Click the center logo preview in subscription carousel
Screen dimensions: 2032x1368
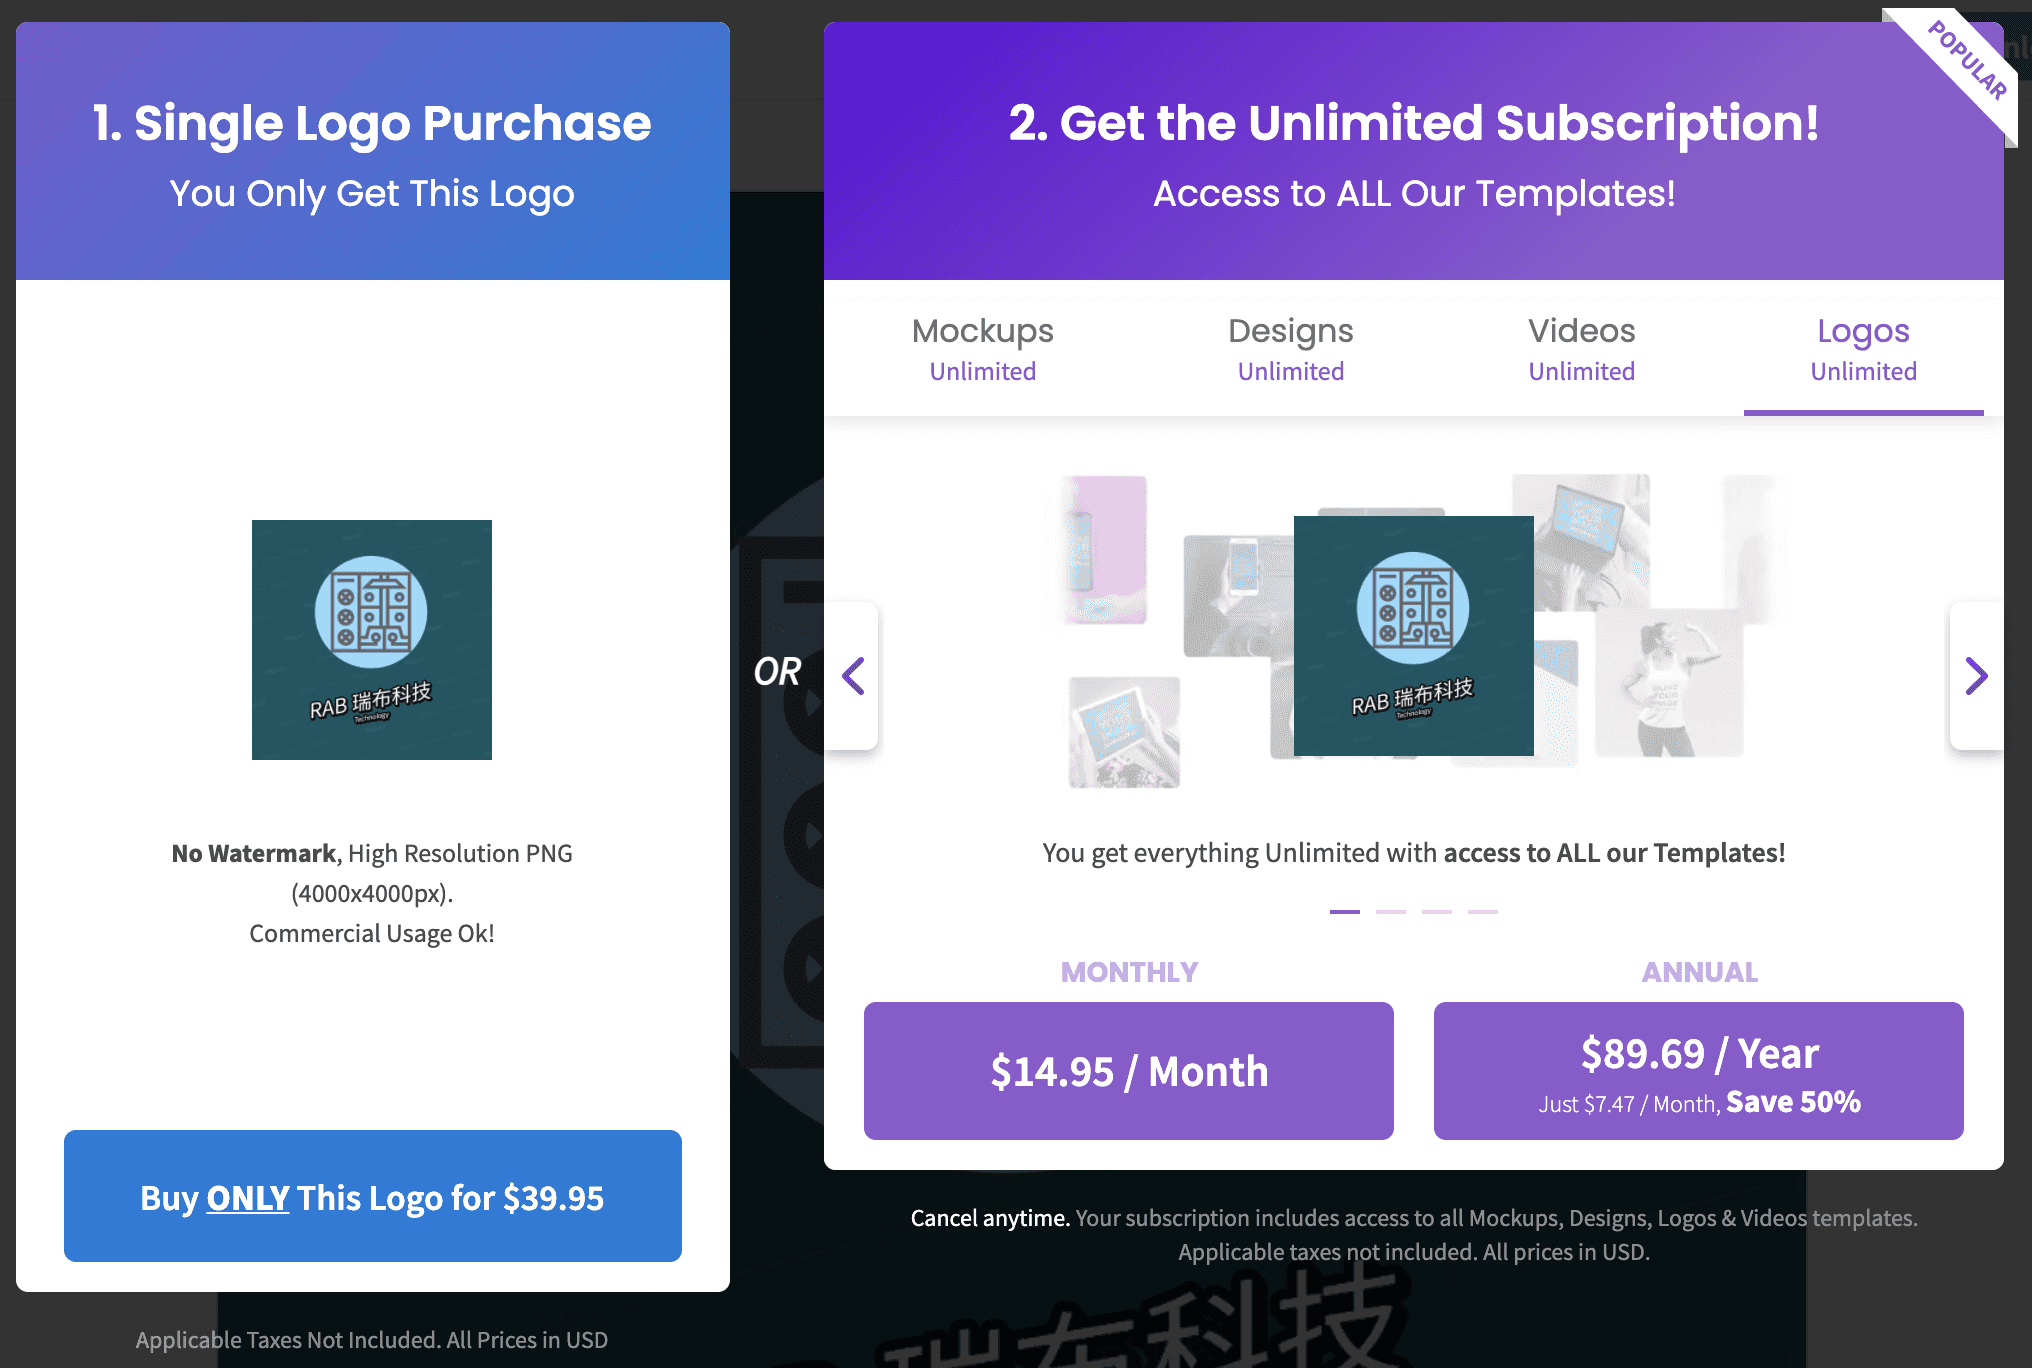1413,636
